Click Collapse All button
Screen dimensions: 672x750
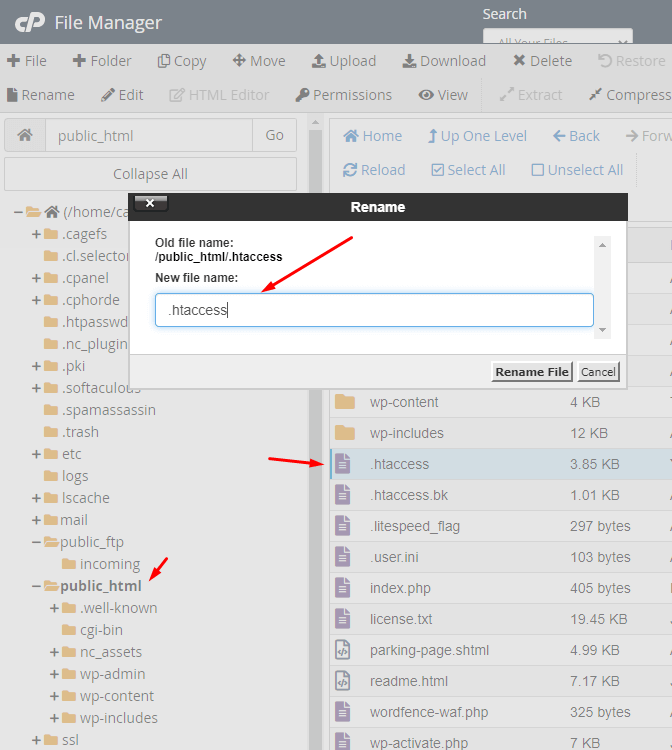(x=150, y=174)
